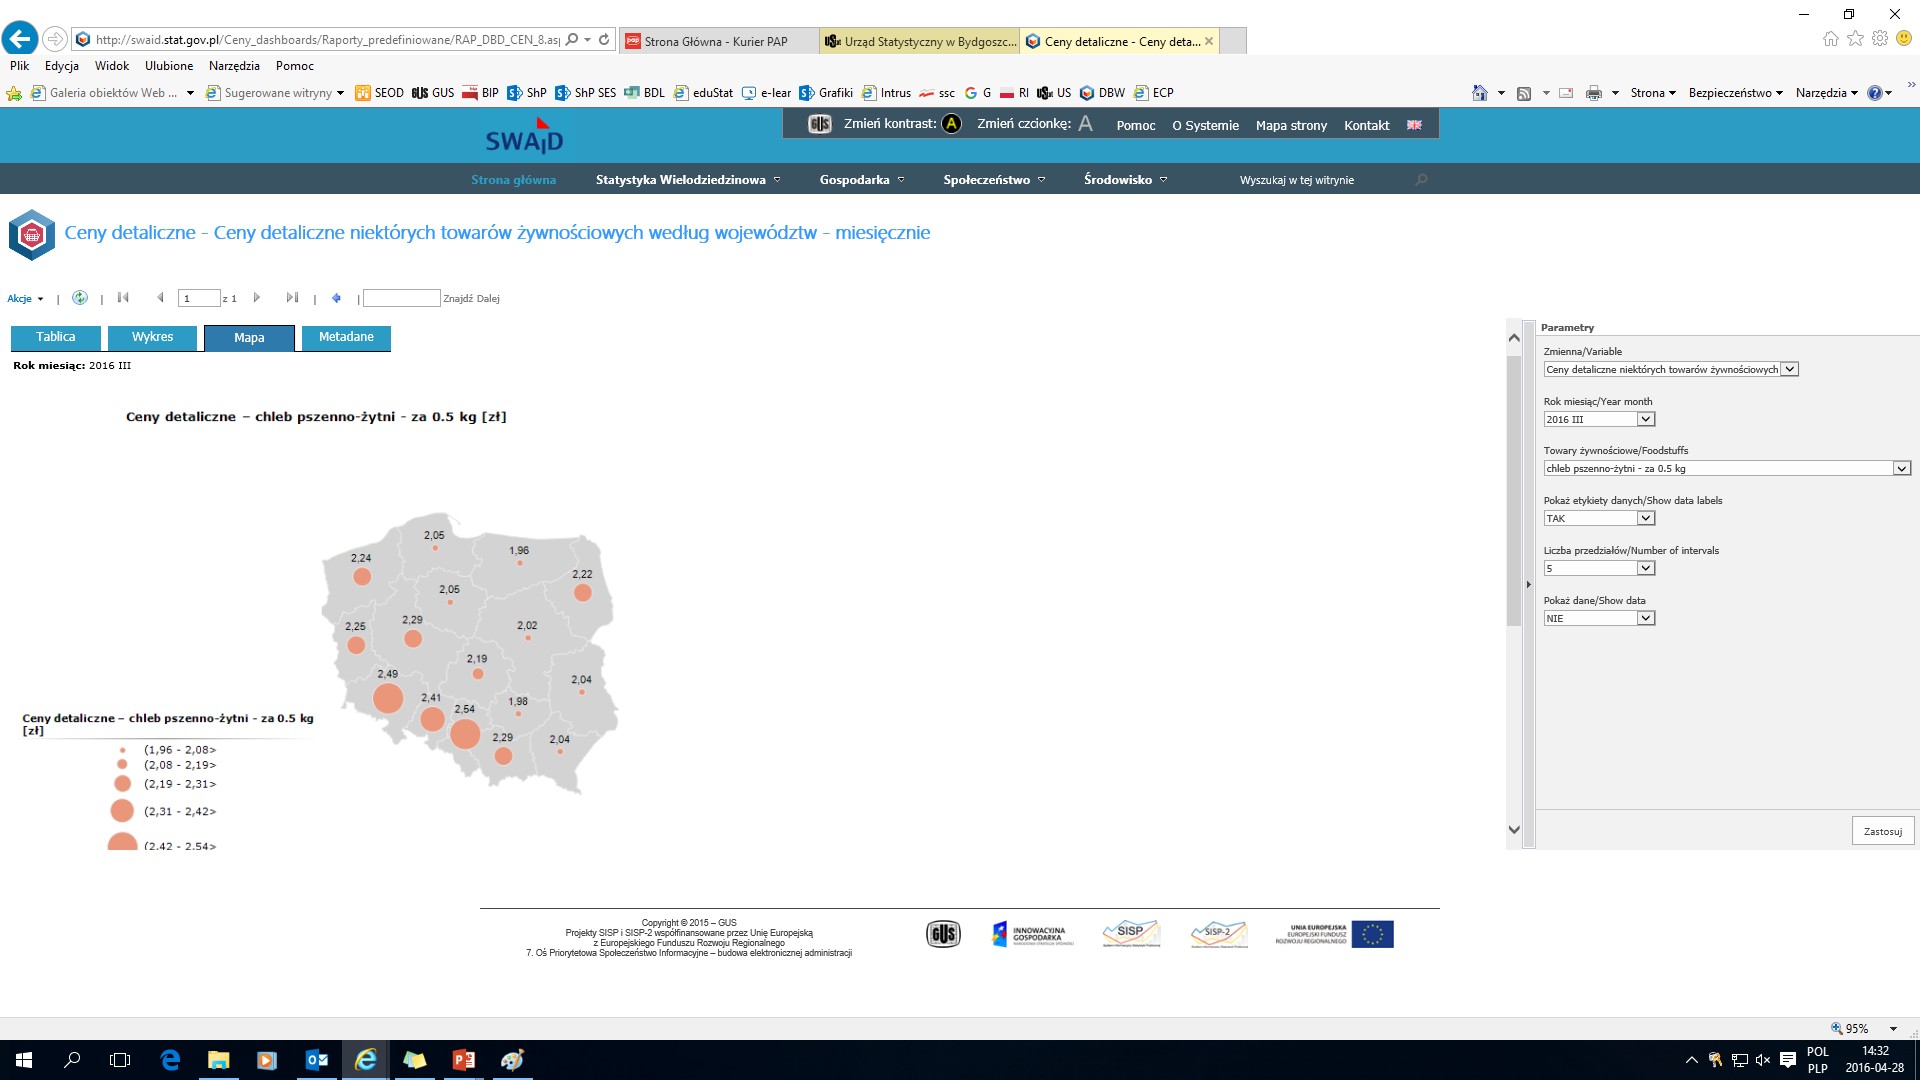
Task: Collapse the parameters panel with the splitter arrow
Action: pos(1528,585)
